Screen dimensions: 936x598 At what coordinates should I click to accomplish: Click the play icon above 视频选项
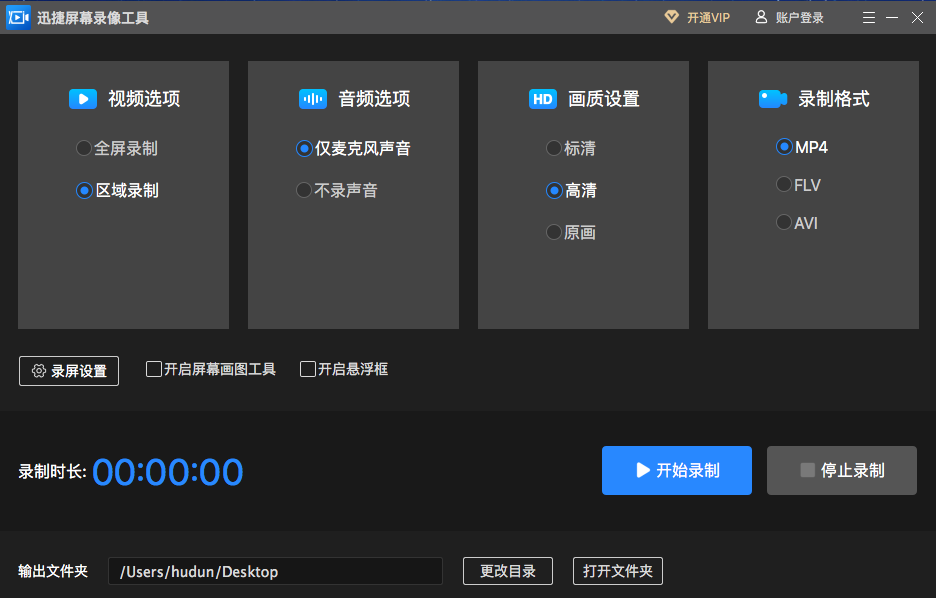[82, 99]
